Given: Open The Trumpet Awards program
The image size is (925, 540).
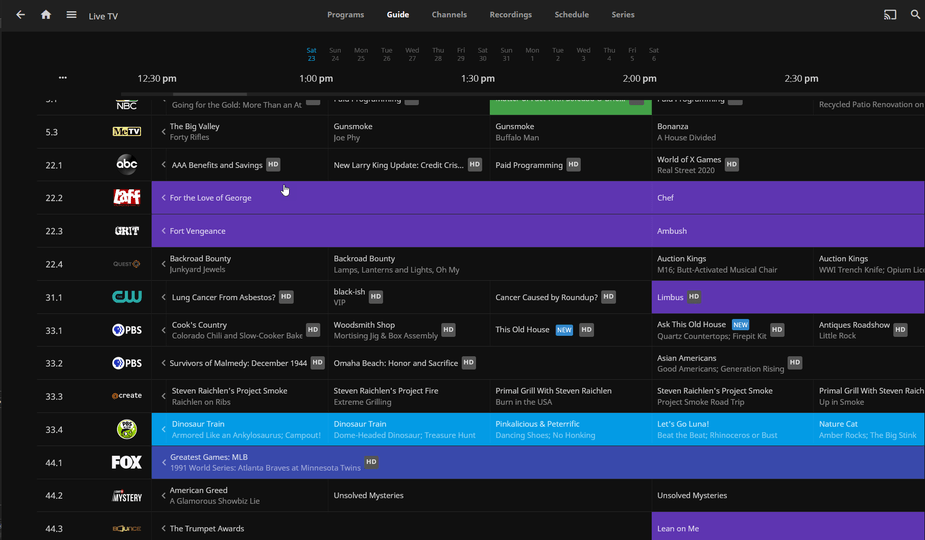Looking at the screenshot, I should [401, 526].
